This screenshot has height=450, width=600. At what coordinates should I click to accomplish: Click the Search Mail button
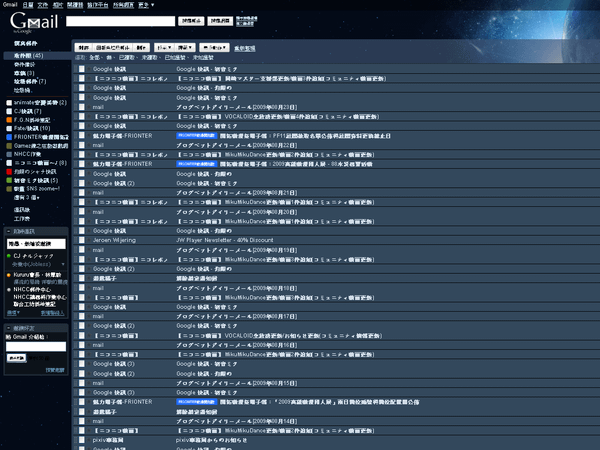coord(191,21)
